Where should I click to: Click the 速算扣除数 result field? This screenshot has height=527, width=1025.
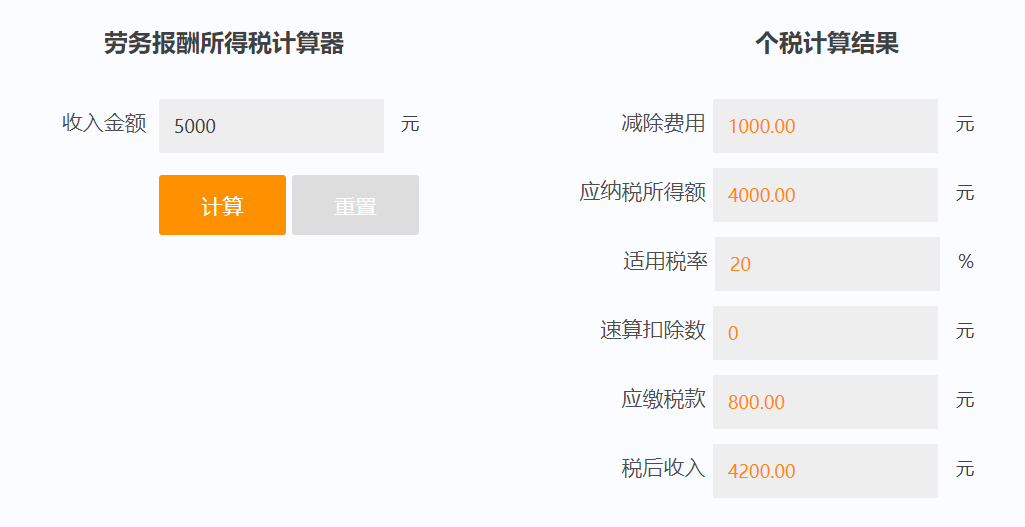[x=825, y=333]
